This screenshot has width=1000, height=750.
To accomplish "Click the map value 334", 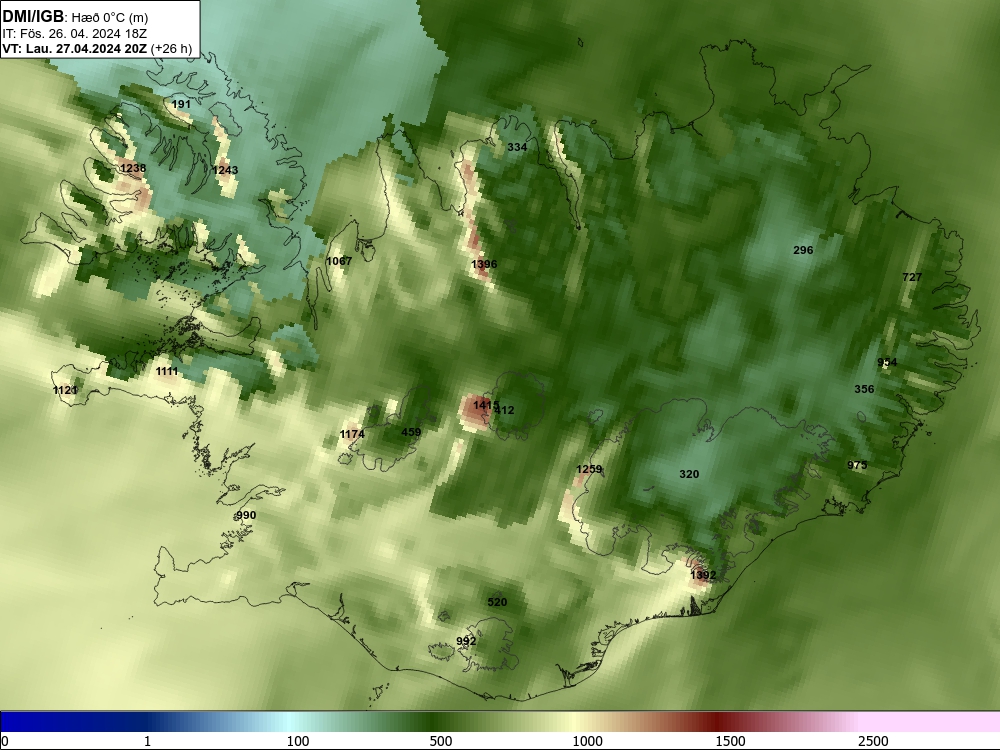I will coord(517,147).
